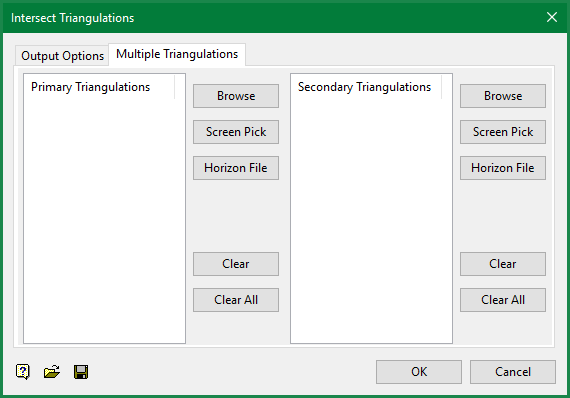570x398 pixels.
Task: Switch to the Output Options tab
Action: point(62,56)
